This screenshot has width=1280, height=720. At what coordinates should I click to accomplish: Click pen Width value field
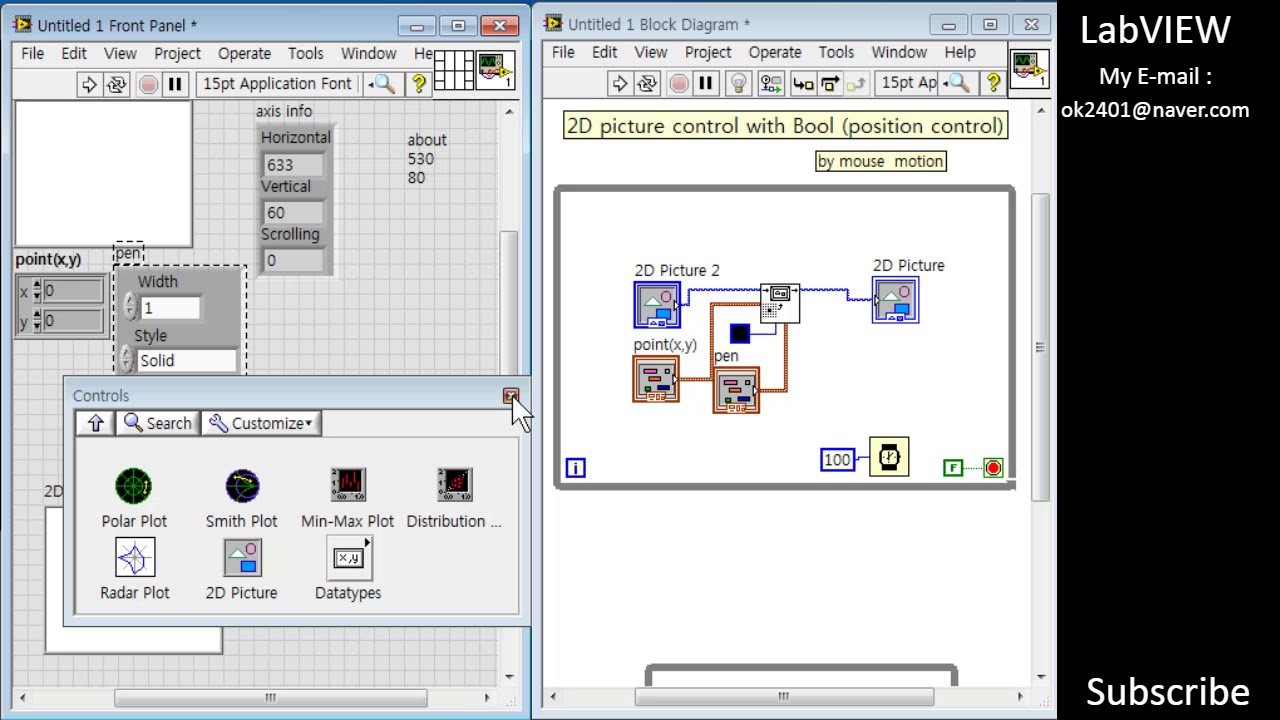tap(170, 308)
